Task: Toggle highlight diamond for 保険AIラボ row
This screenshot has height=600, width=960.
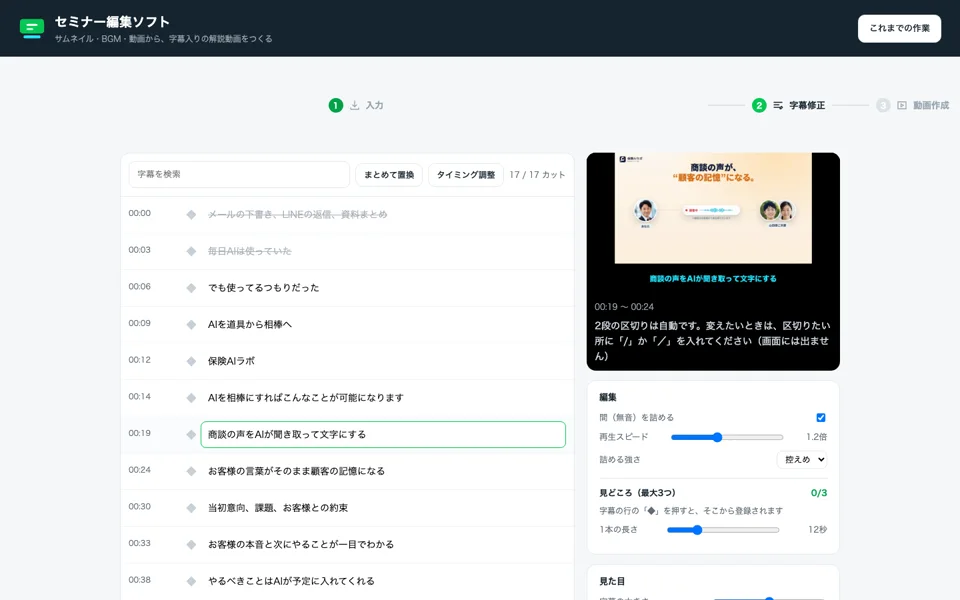Action: click(x=191, y=361)
